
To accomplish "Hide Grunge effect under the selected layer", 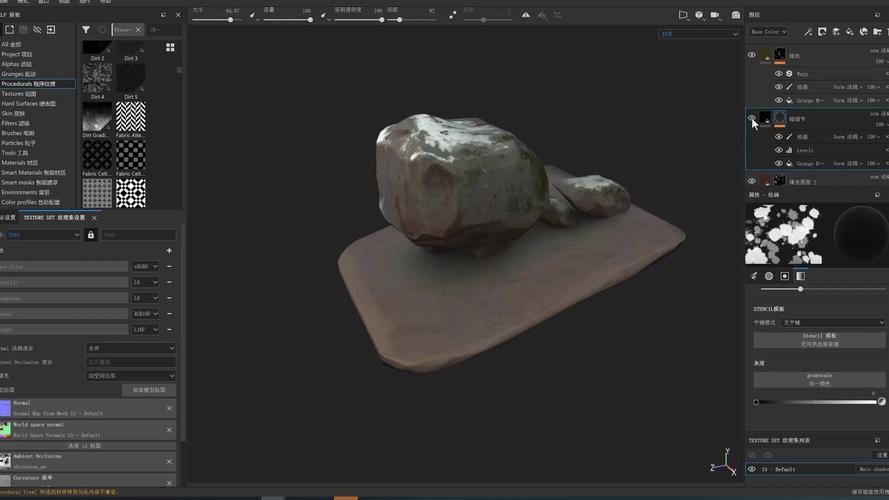I will coord(778,163).
